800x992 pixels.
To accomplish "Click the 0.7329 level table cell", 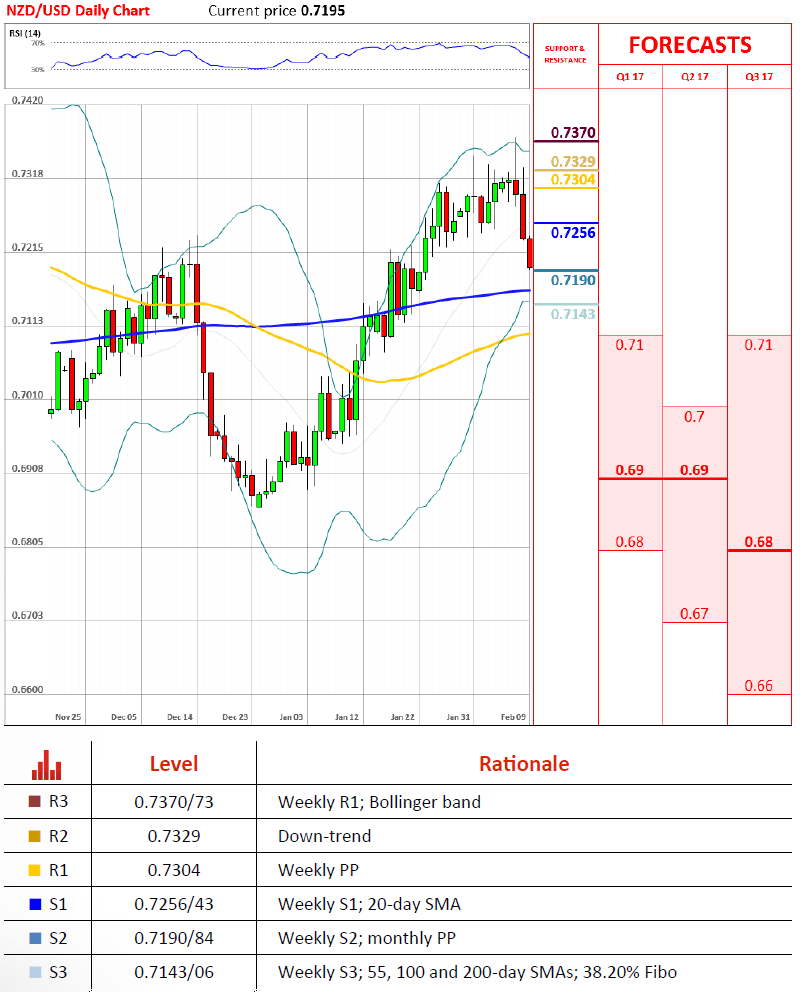I will 174,836.
